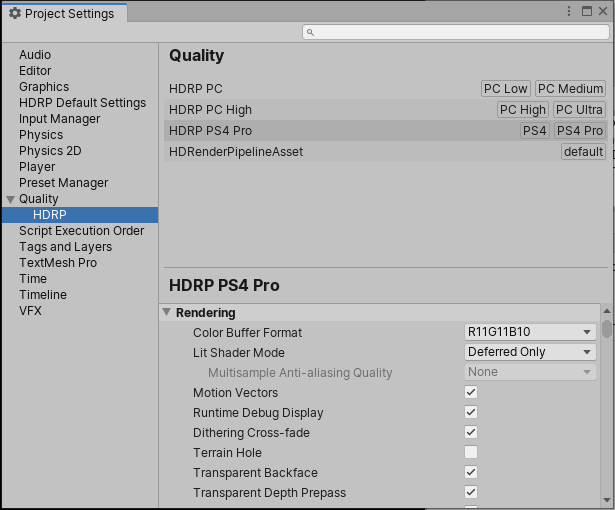
Task: Click the search magnifier icon
Action: click(x=311, y=32)
